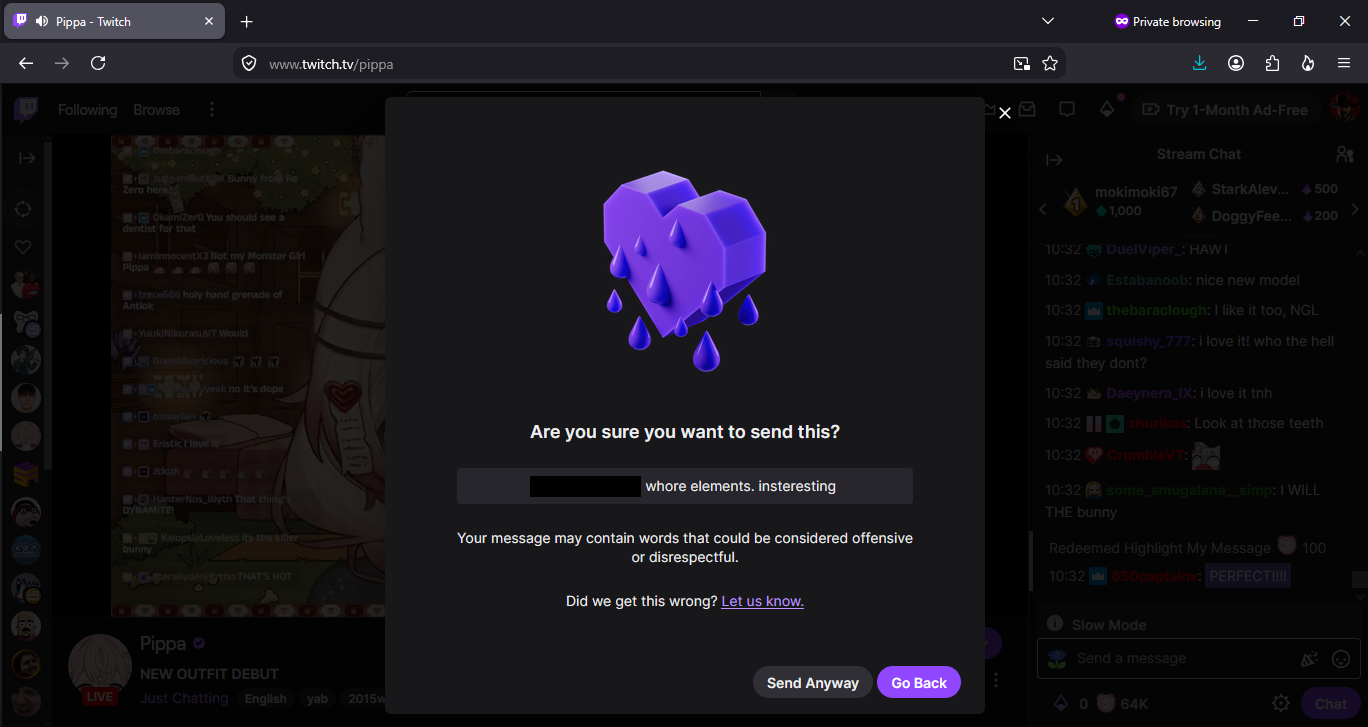
Task: Open the browser extensions menu
Action: (1272, 63)
